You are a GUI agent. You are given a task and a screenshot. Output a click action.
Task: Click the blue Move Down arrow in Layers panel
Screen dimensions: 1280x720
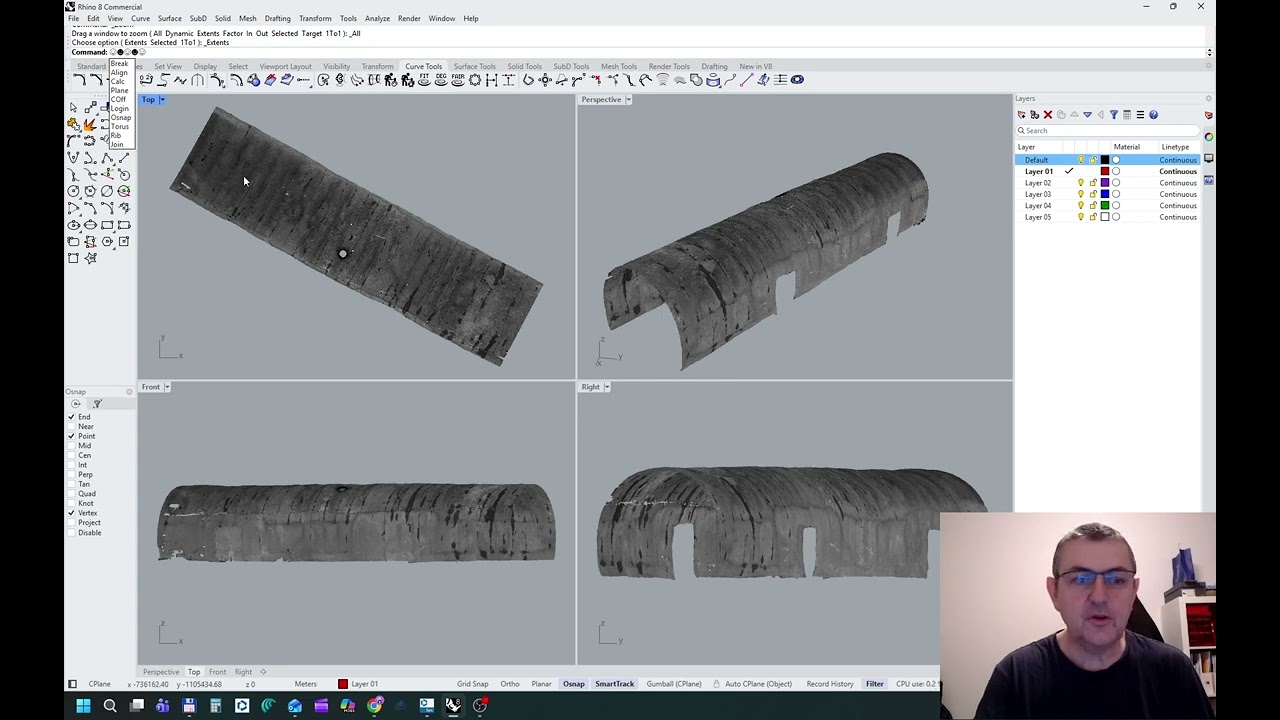[1087, 115]
